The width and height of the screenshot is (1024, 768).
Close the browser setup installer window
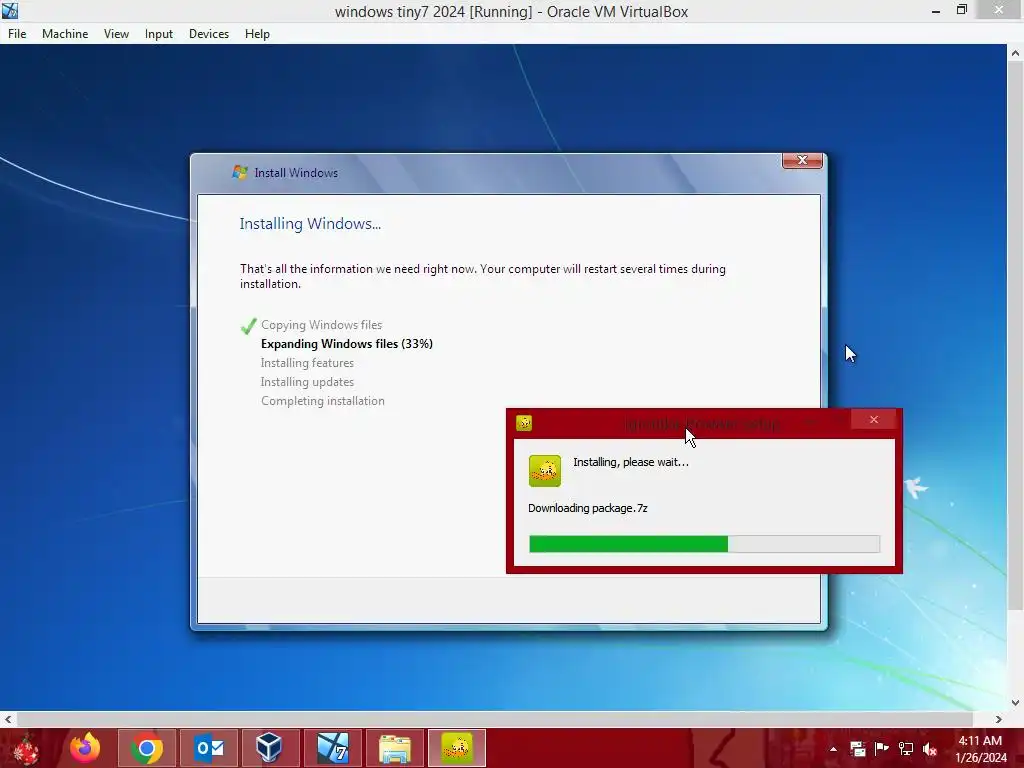coord(874,420)
